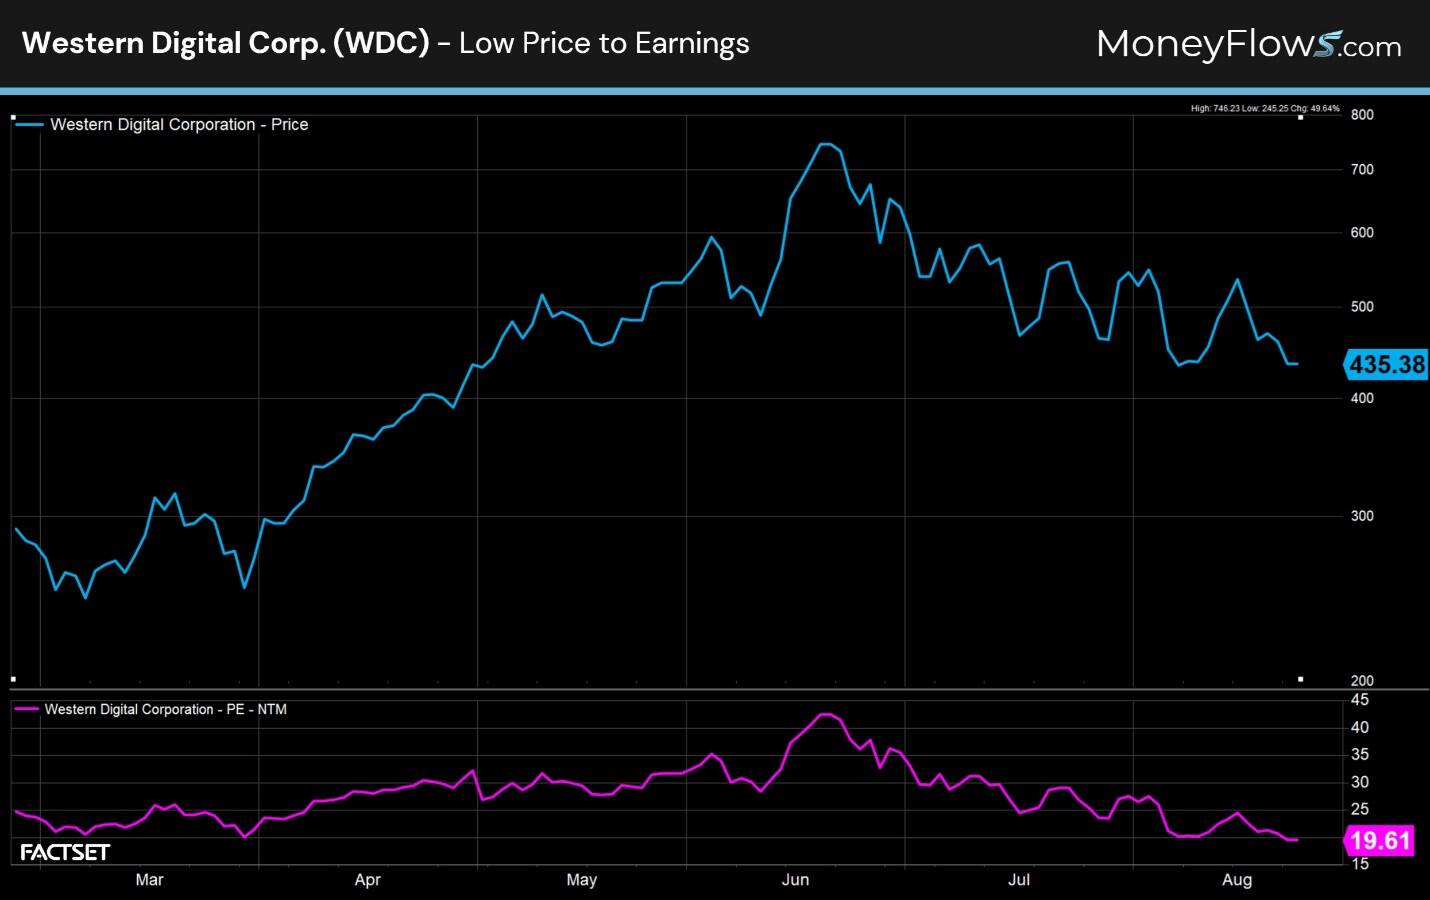Click the Jul month label on the time axis

point(1019,880)
